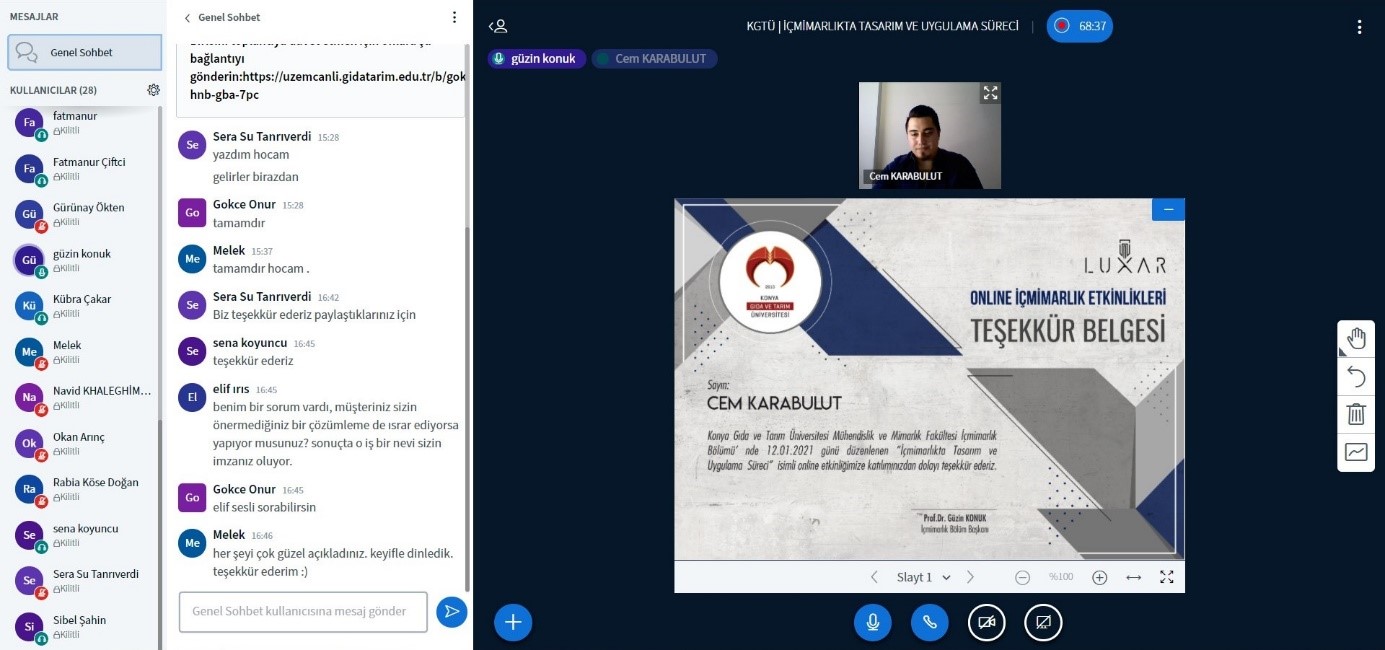The height and width of the screenshot is (650, 1385).
Task: Send the chat message arrow button
Action: [452, 611]
